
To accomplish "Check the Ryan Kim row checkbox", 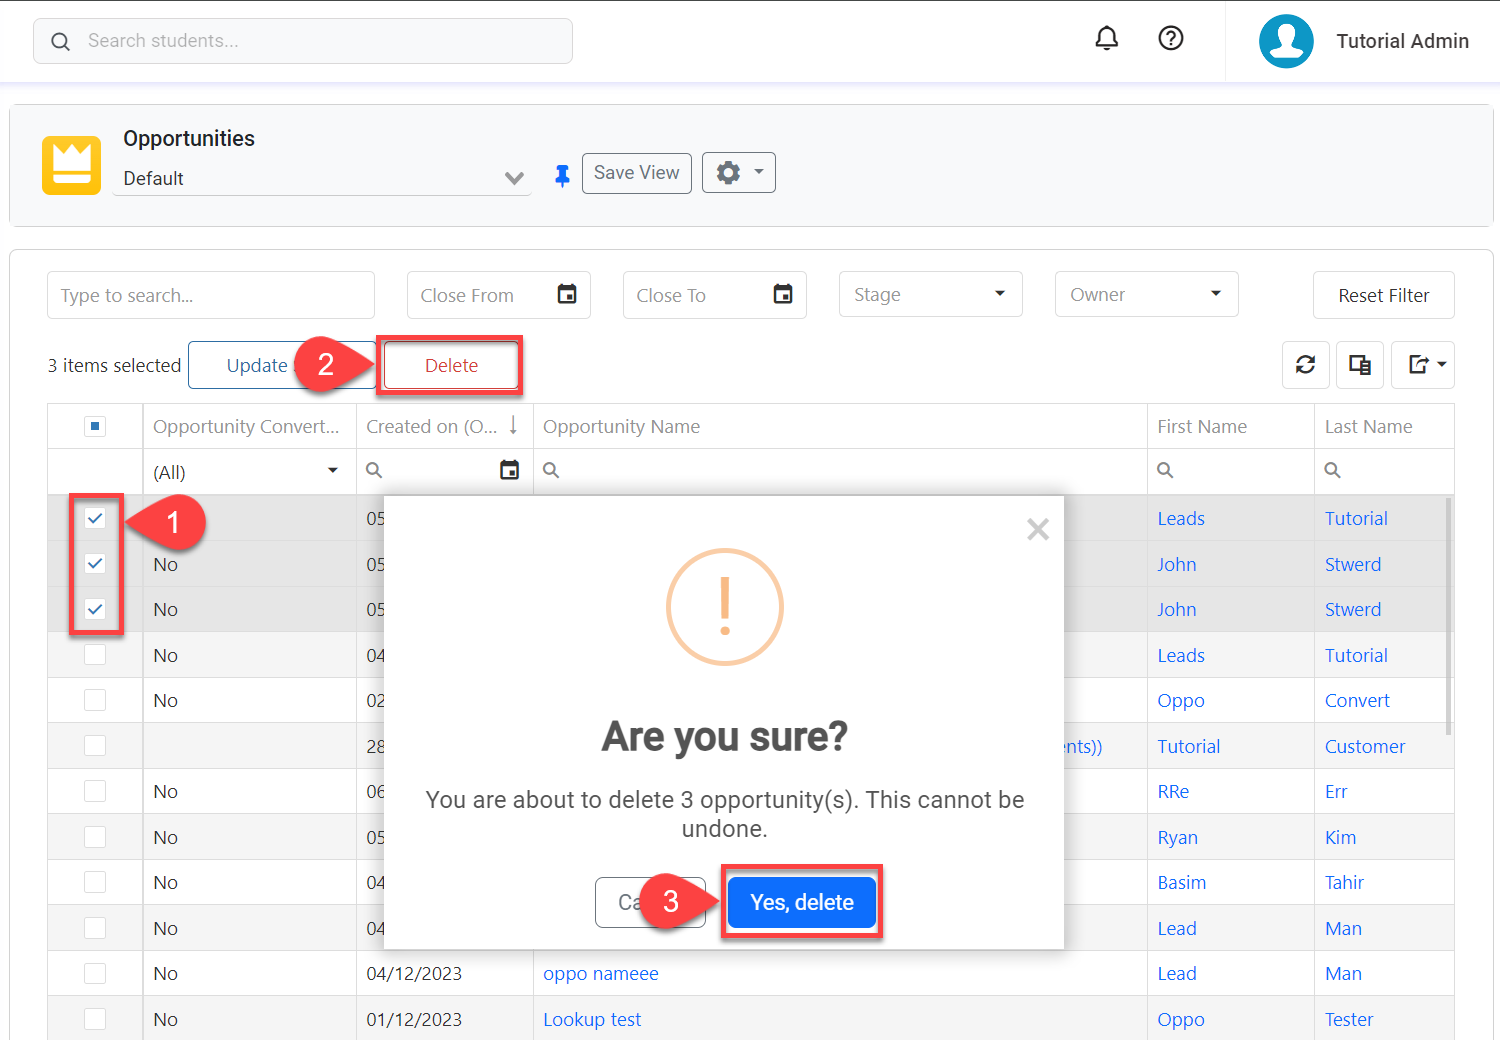I will pyautogui.click(x=95, y=837).
